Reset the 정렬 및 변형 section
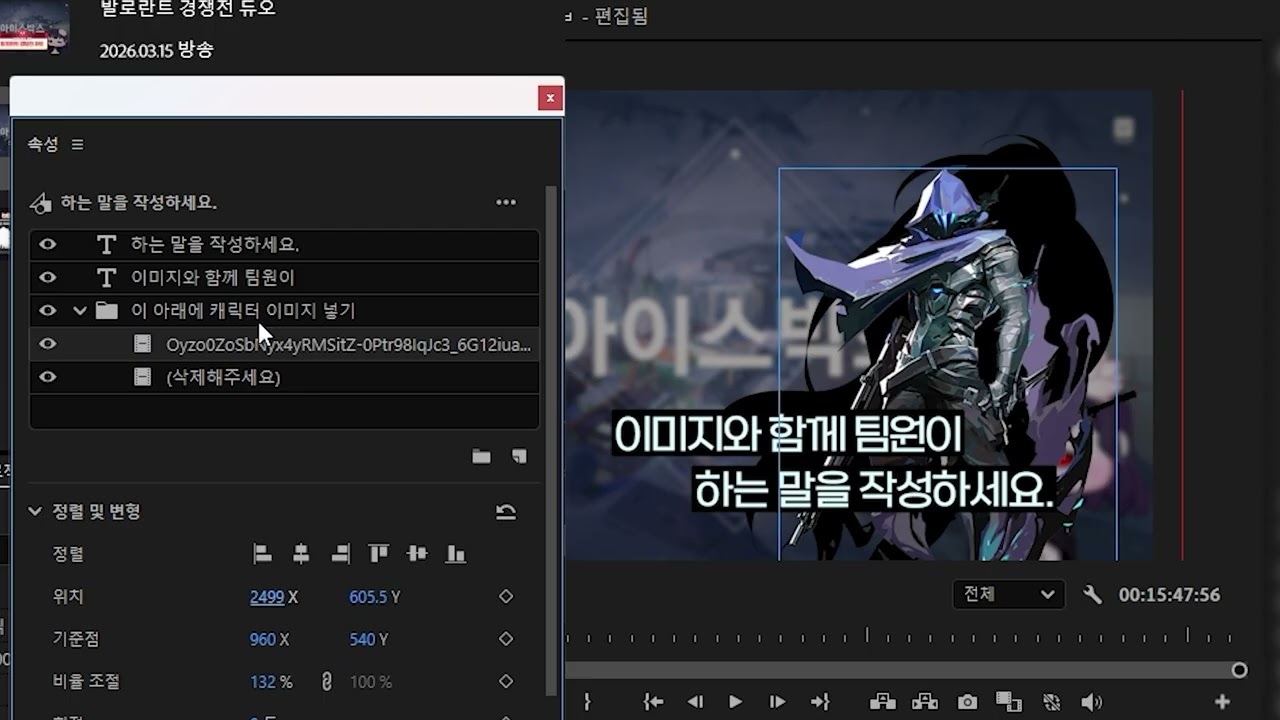The image size is (1280, 720). [x=506, y=512]
